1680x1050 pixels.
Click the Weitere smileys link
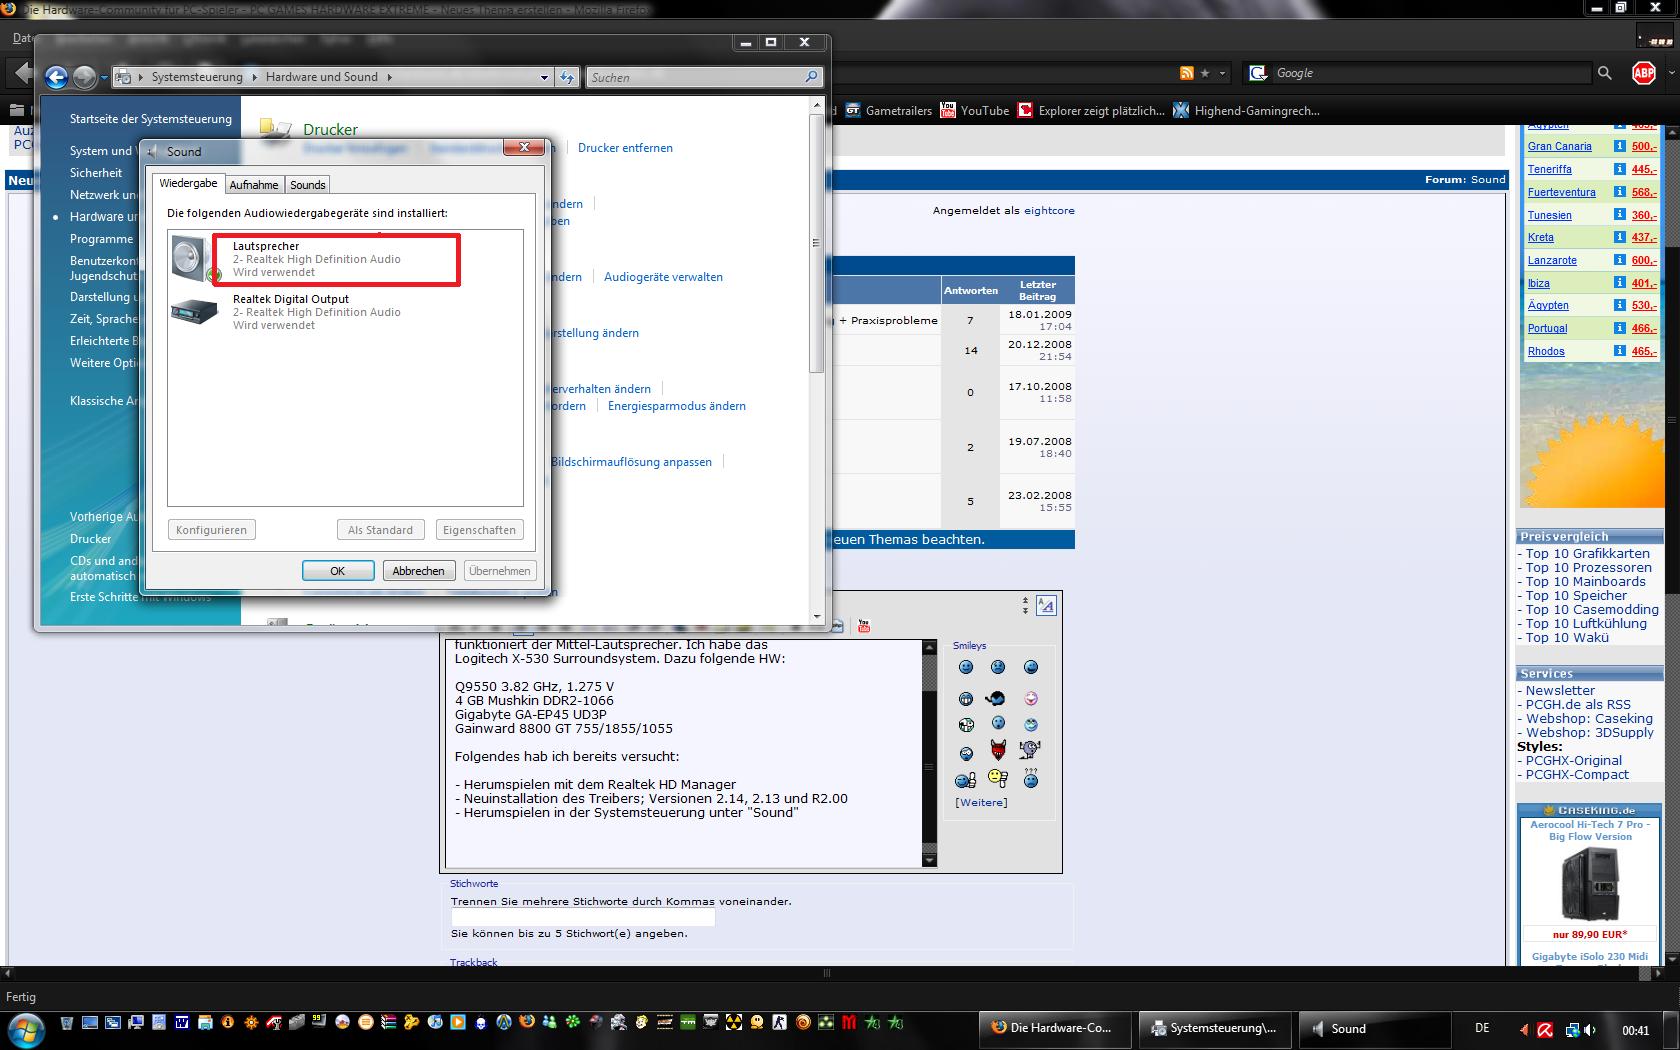click(x=981, y=802)
